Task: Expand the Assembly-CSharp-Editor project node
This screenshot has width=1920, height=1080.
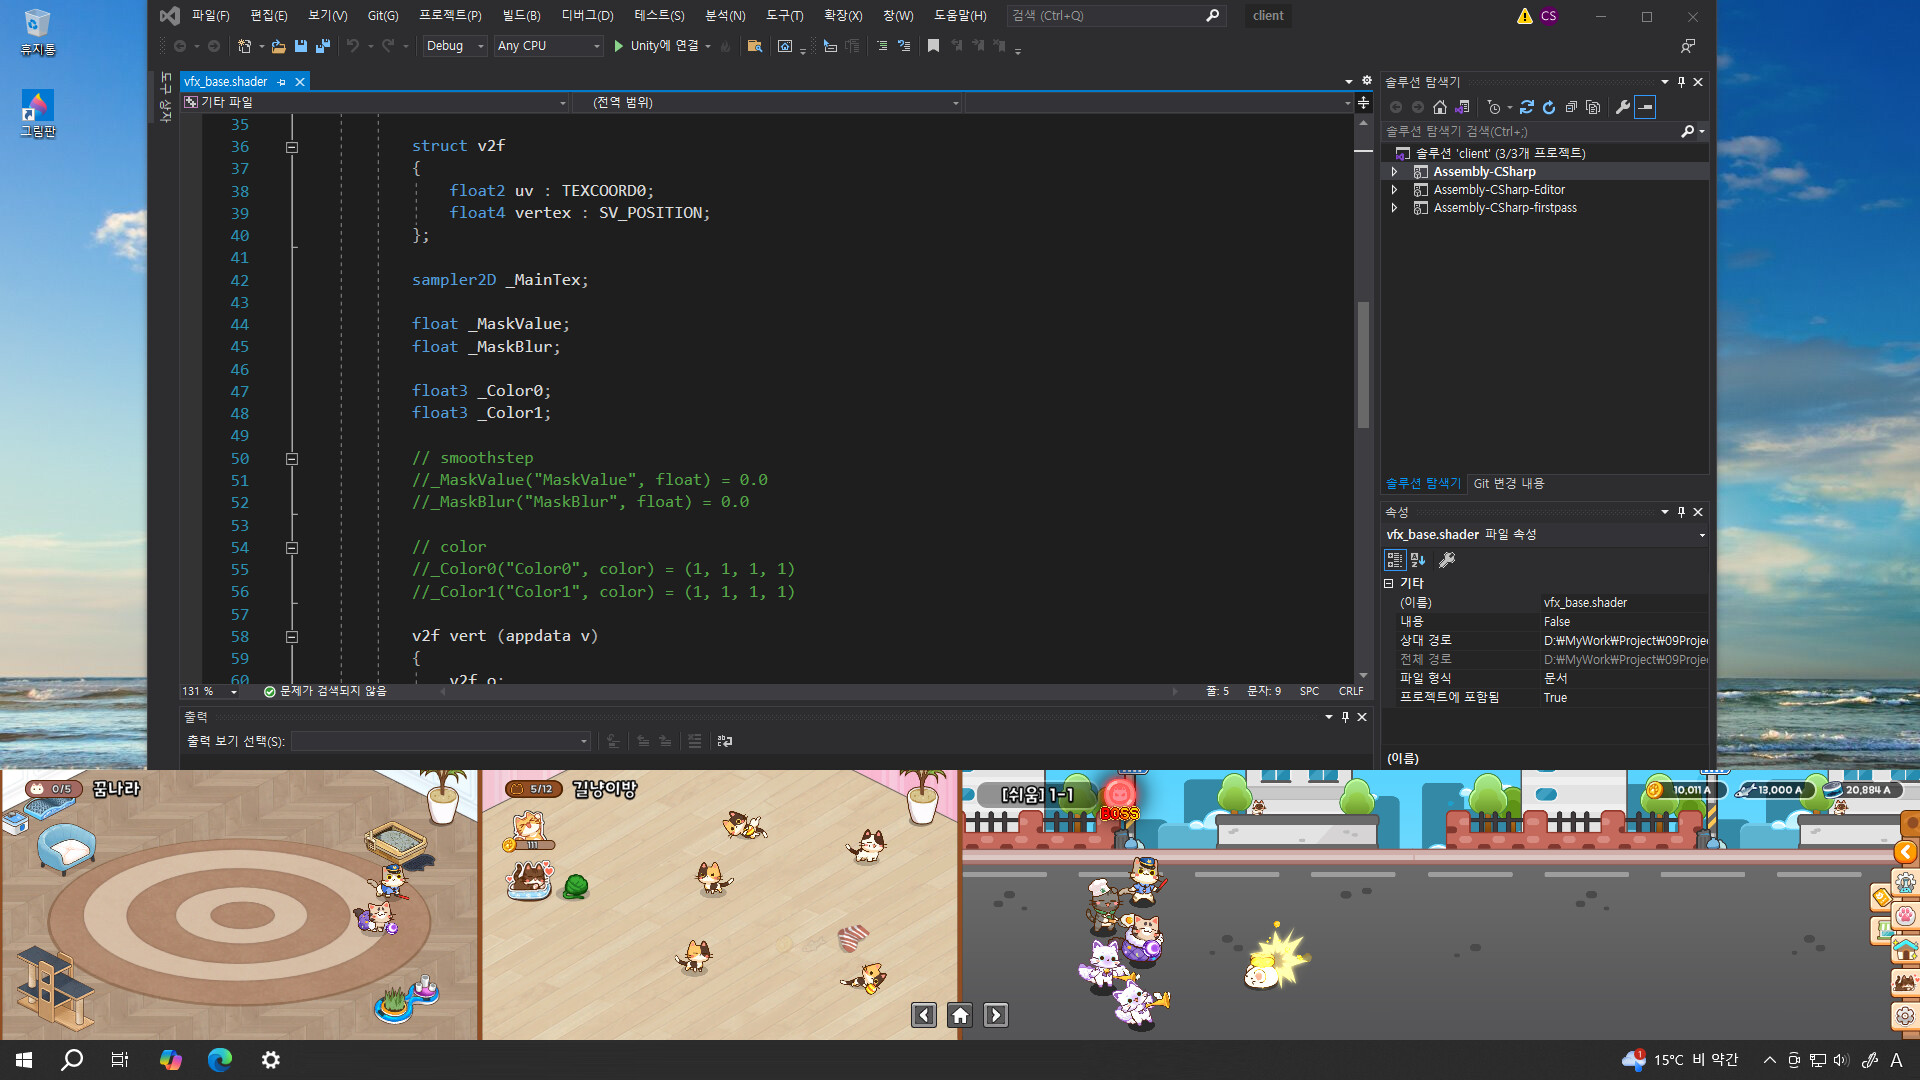Action: pyautogui.click(x=1394, y=190)
